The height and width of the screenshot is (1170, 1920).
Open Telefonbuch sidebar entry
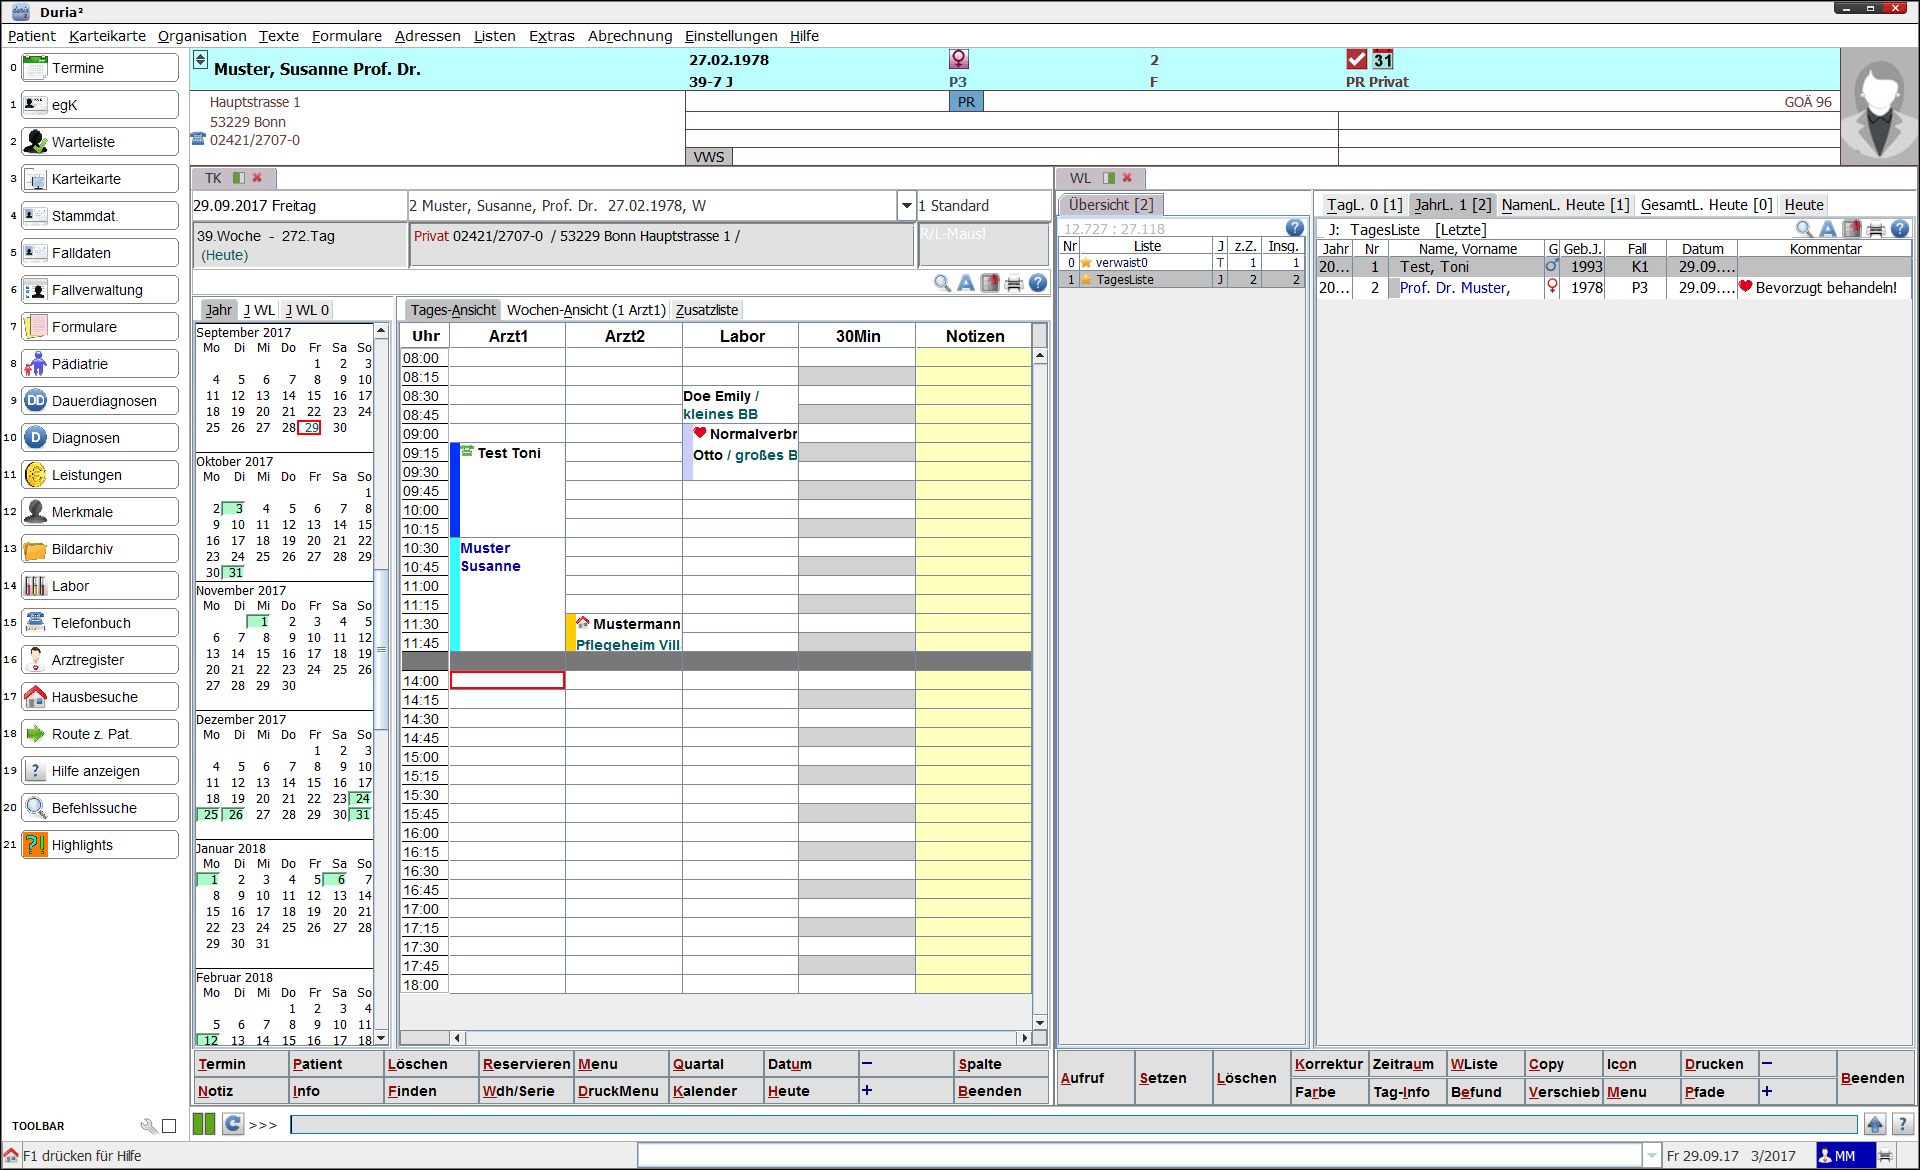pyautogui.click(x=99, y=623)
